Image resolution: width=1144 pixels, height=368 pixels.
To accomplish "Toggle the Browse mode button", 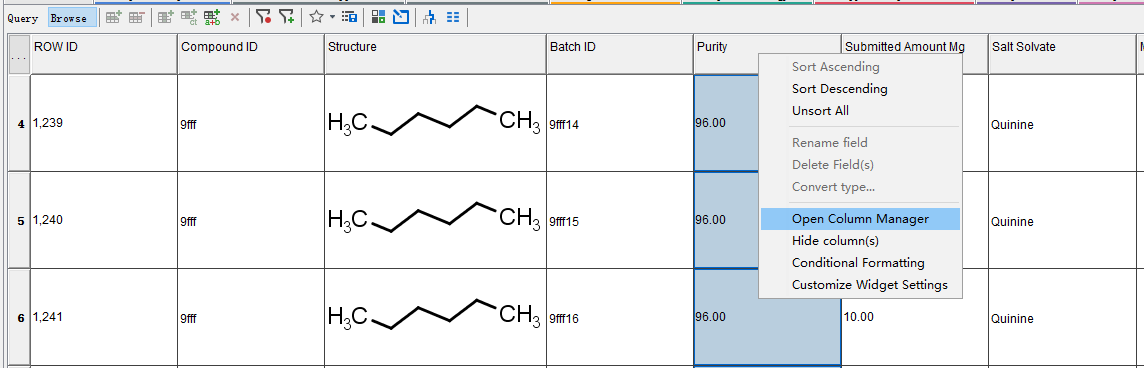I will click(69, 18).
